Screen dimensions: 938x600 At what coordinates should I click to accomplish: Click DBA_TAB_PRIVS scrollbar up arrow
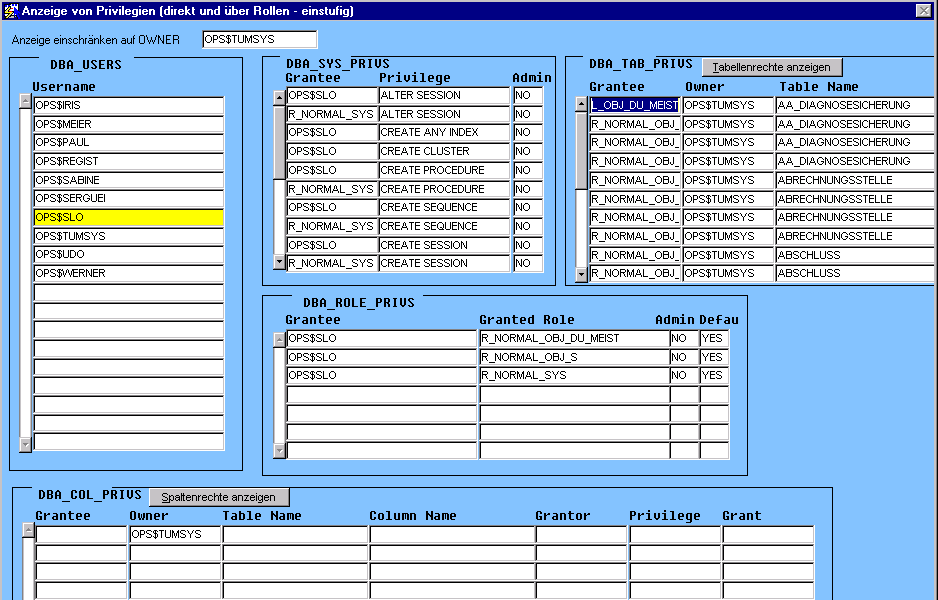click(x=580, y=104)
